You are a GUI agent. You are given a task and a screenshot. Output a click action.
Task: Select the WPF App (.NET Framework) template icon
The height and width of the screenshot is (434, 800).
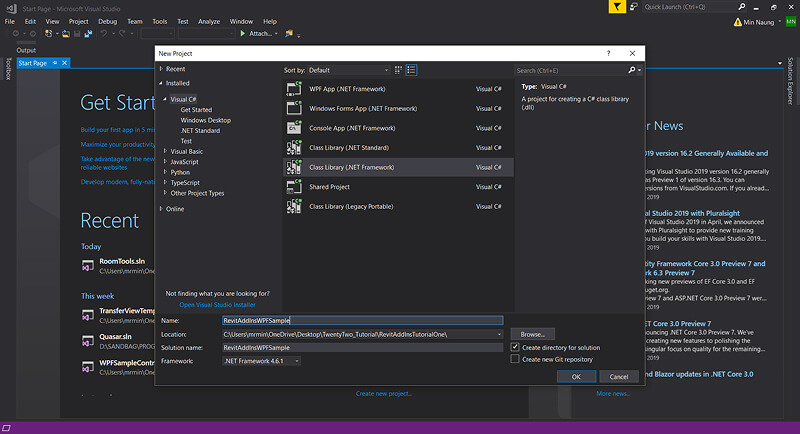pyautogui.click(x=294, y=88)
